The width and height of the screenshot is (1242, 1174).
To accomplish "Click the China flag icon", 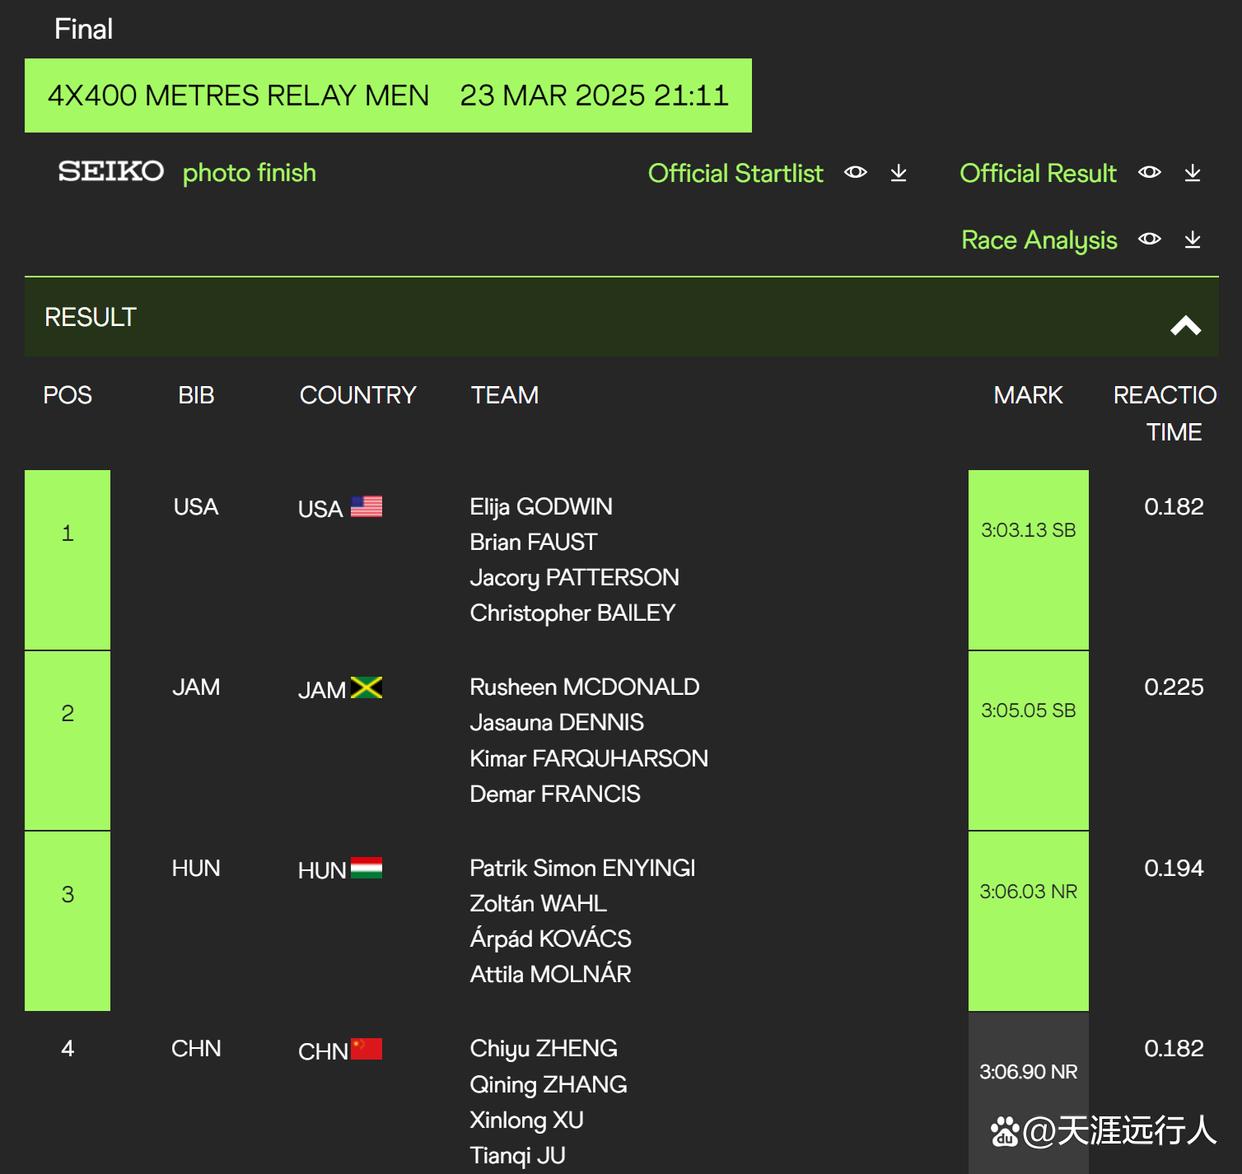I will tap(366, 1049).
